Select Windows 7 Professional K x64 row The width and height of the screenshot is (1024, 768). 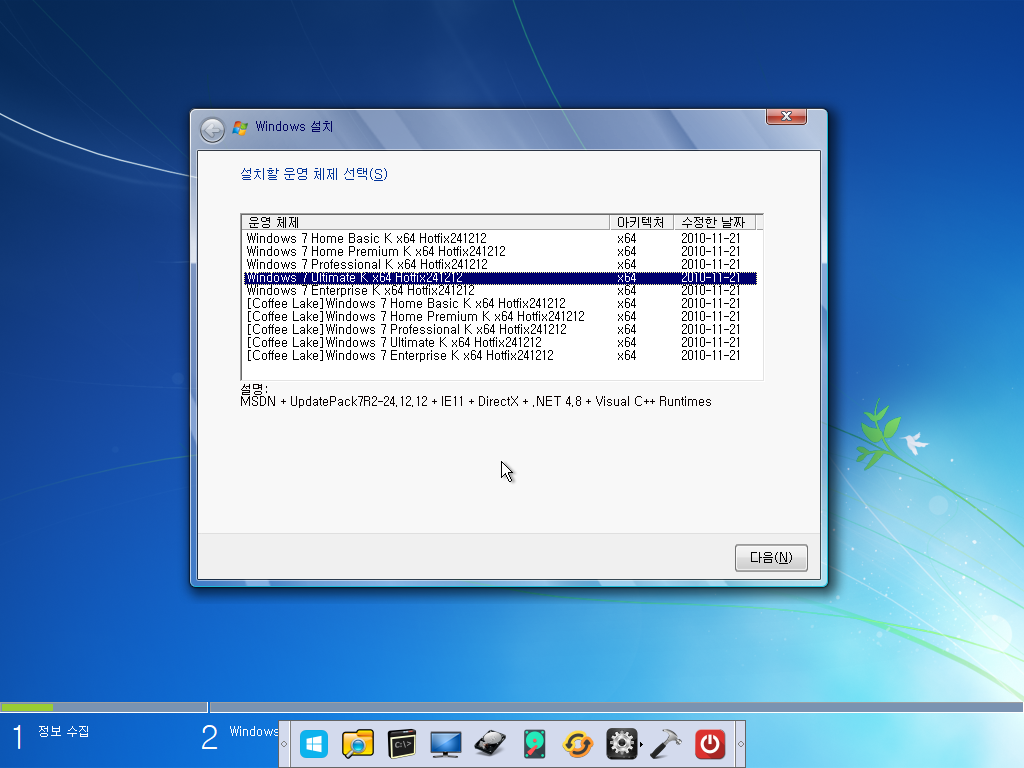coord(500,264)
